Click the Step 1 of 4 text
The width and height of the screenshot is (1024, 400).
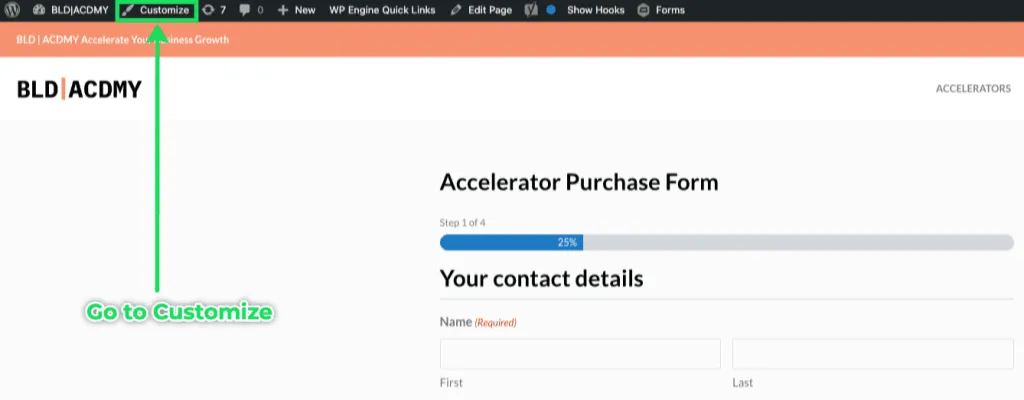pos(462,223)
